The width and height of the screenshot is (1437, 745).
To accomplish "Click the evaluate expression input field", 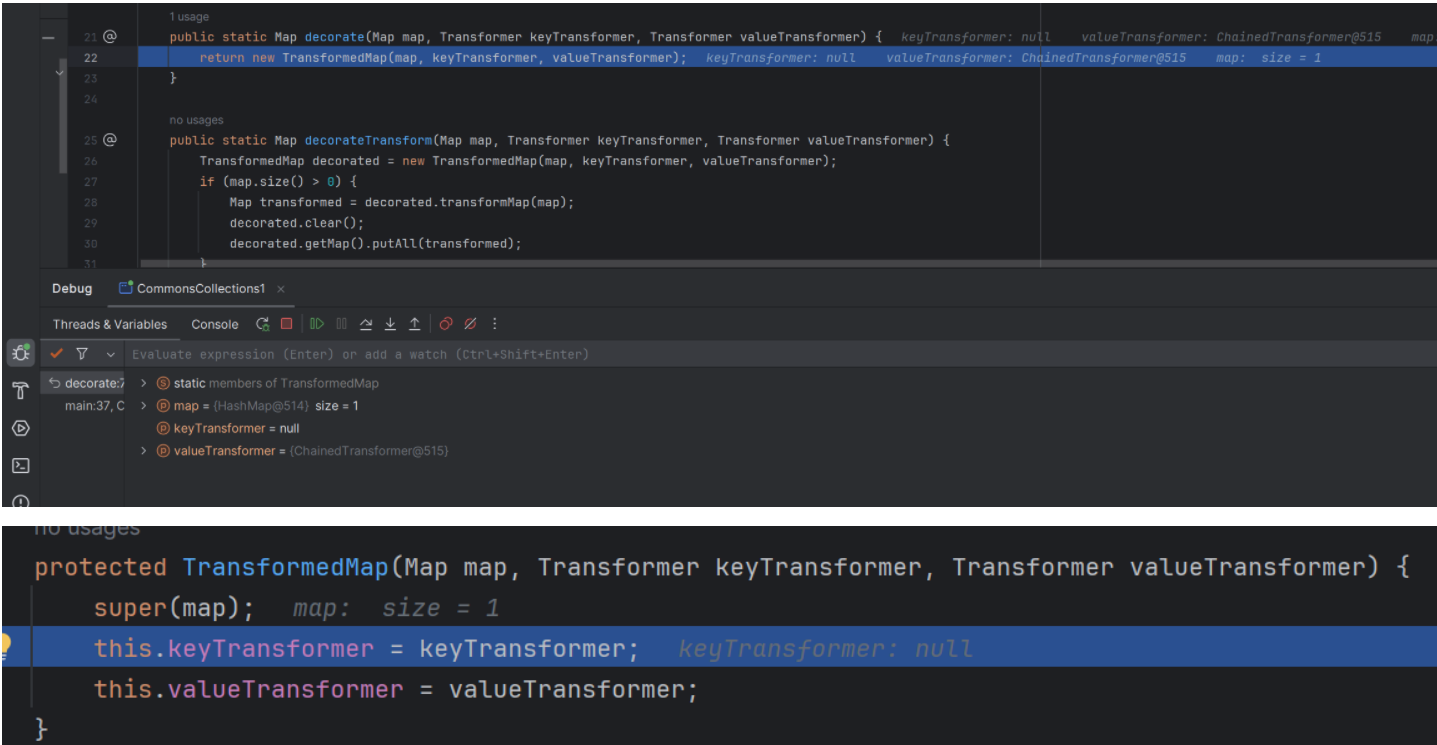I will (x=780, y=354).
